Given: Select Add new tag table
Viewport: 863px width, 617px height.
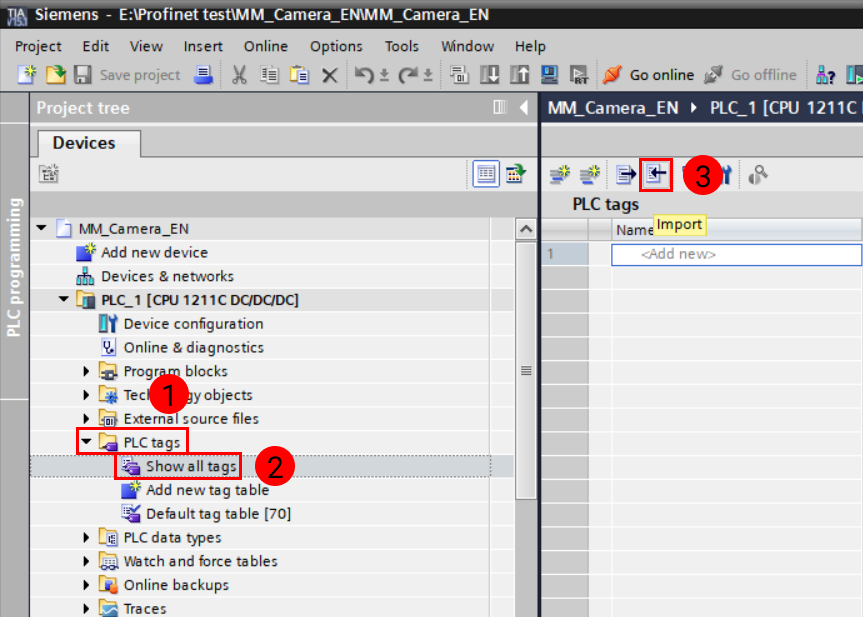Looking at the screenshot, I should pyautogui.click(x=207, y=490).
